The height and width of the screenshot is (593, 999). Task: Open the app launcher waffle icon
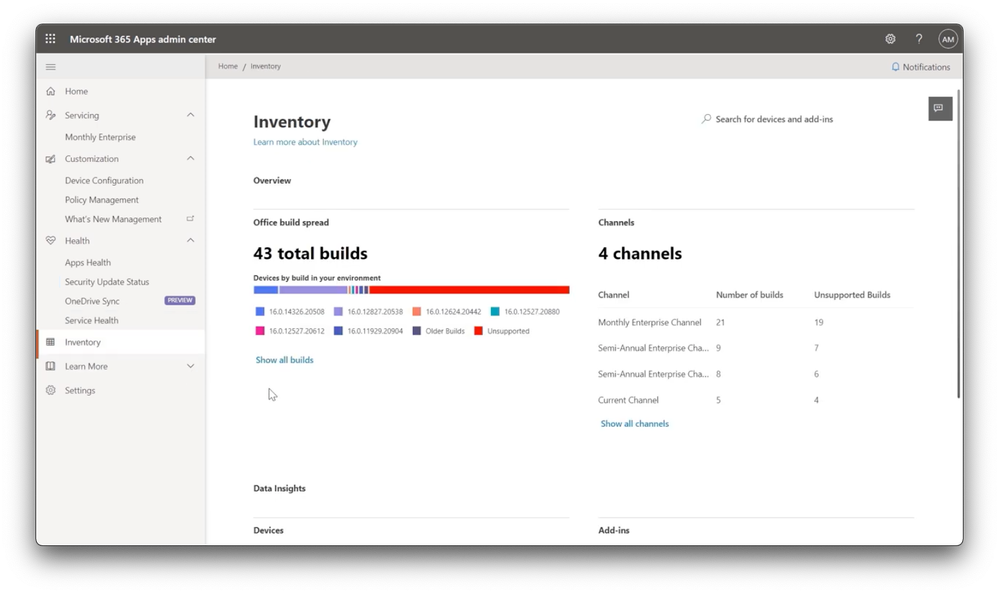pyautogui.click(x=50, y=39)
